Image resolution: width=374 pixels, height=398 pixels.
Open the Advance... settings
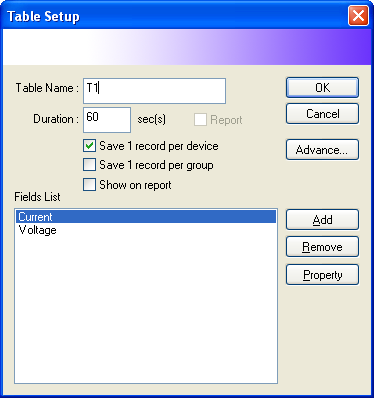(322, 150)
